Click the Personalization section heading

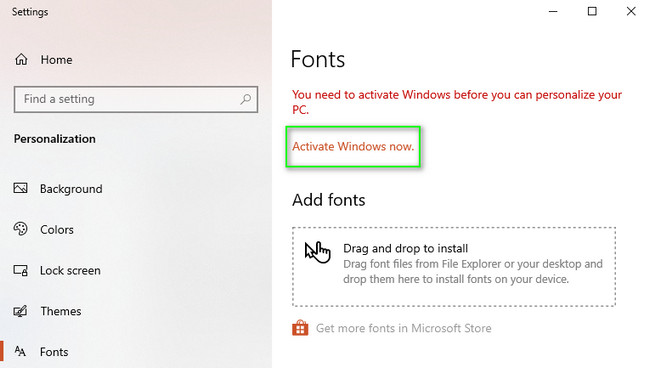tap(55, 139)
